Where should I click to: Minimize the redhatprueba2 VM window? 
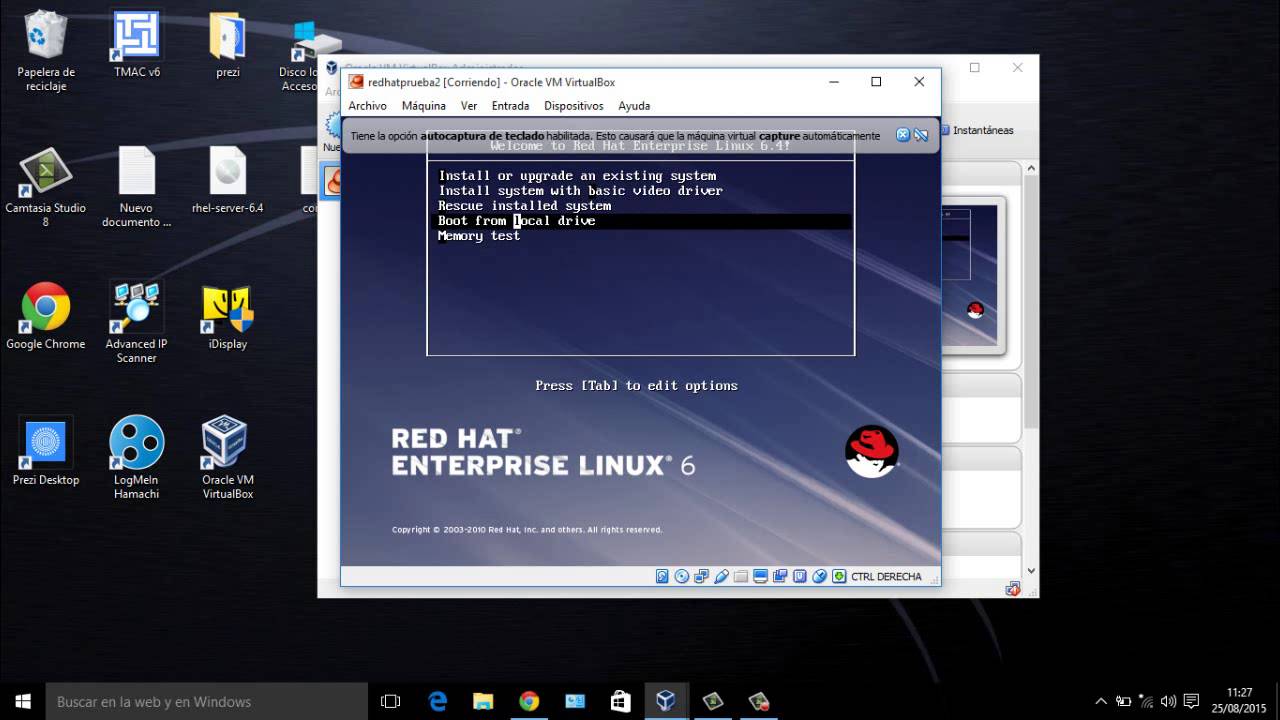(x=834, y=82)
